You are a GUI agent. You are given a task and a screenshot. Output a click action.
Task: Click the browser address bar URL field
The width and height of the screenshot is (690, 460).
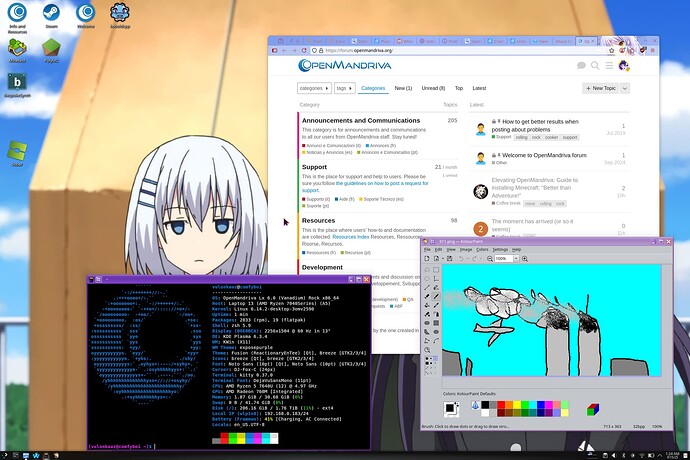462,51
